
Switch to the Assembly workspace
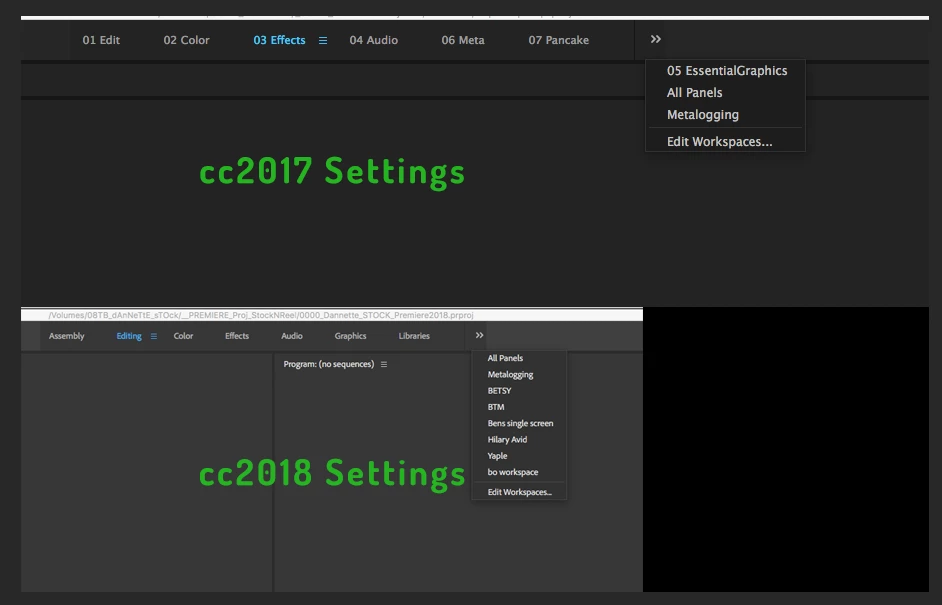[67, 336]
